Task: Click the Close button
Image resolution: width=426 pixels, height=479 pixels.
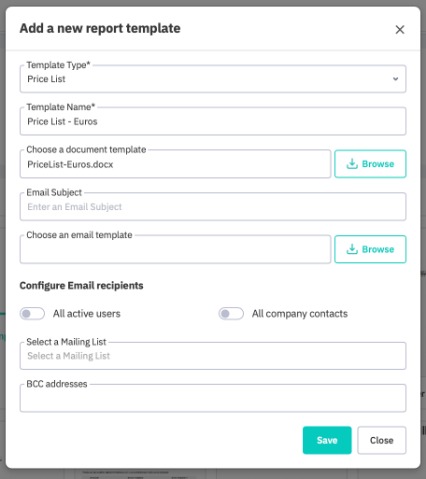Action: tap(382, 440)
